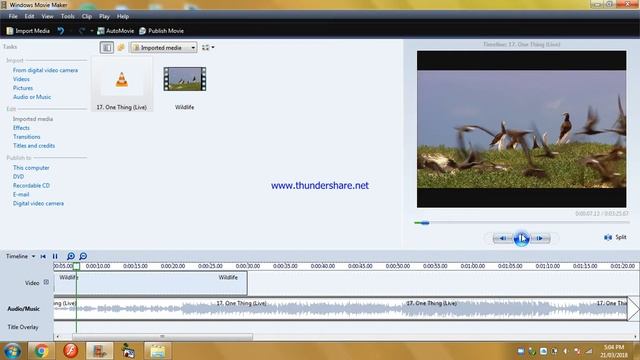Viewport: 640px width, 360px height.
Task: Expand the Video track plus box
Action: tap(46, 282)
